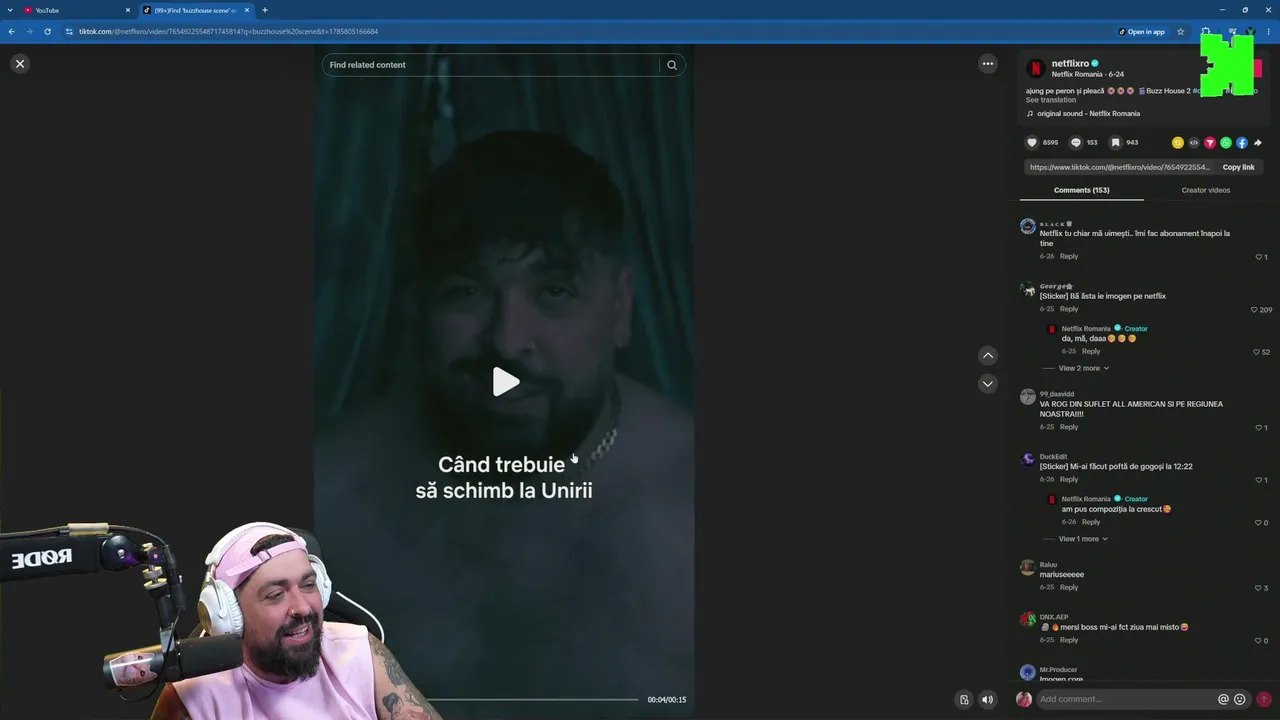Reload the TikTok page
Screen dimensions: 1280x720
(x=47, y=31)
